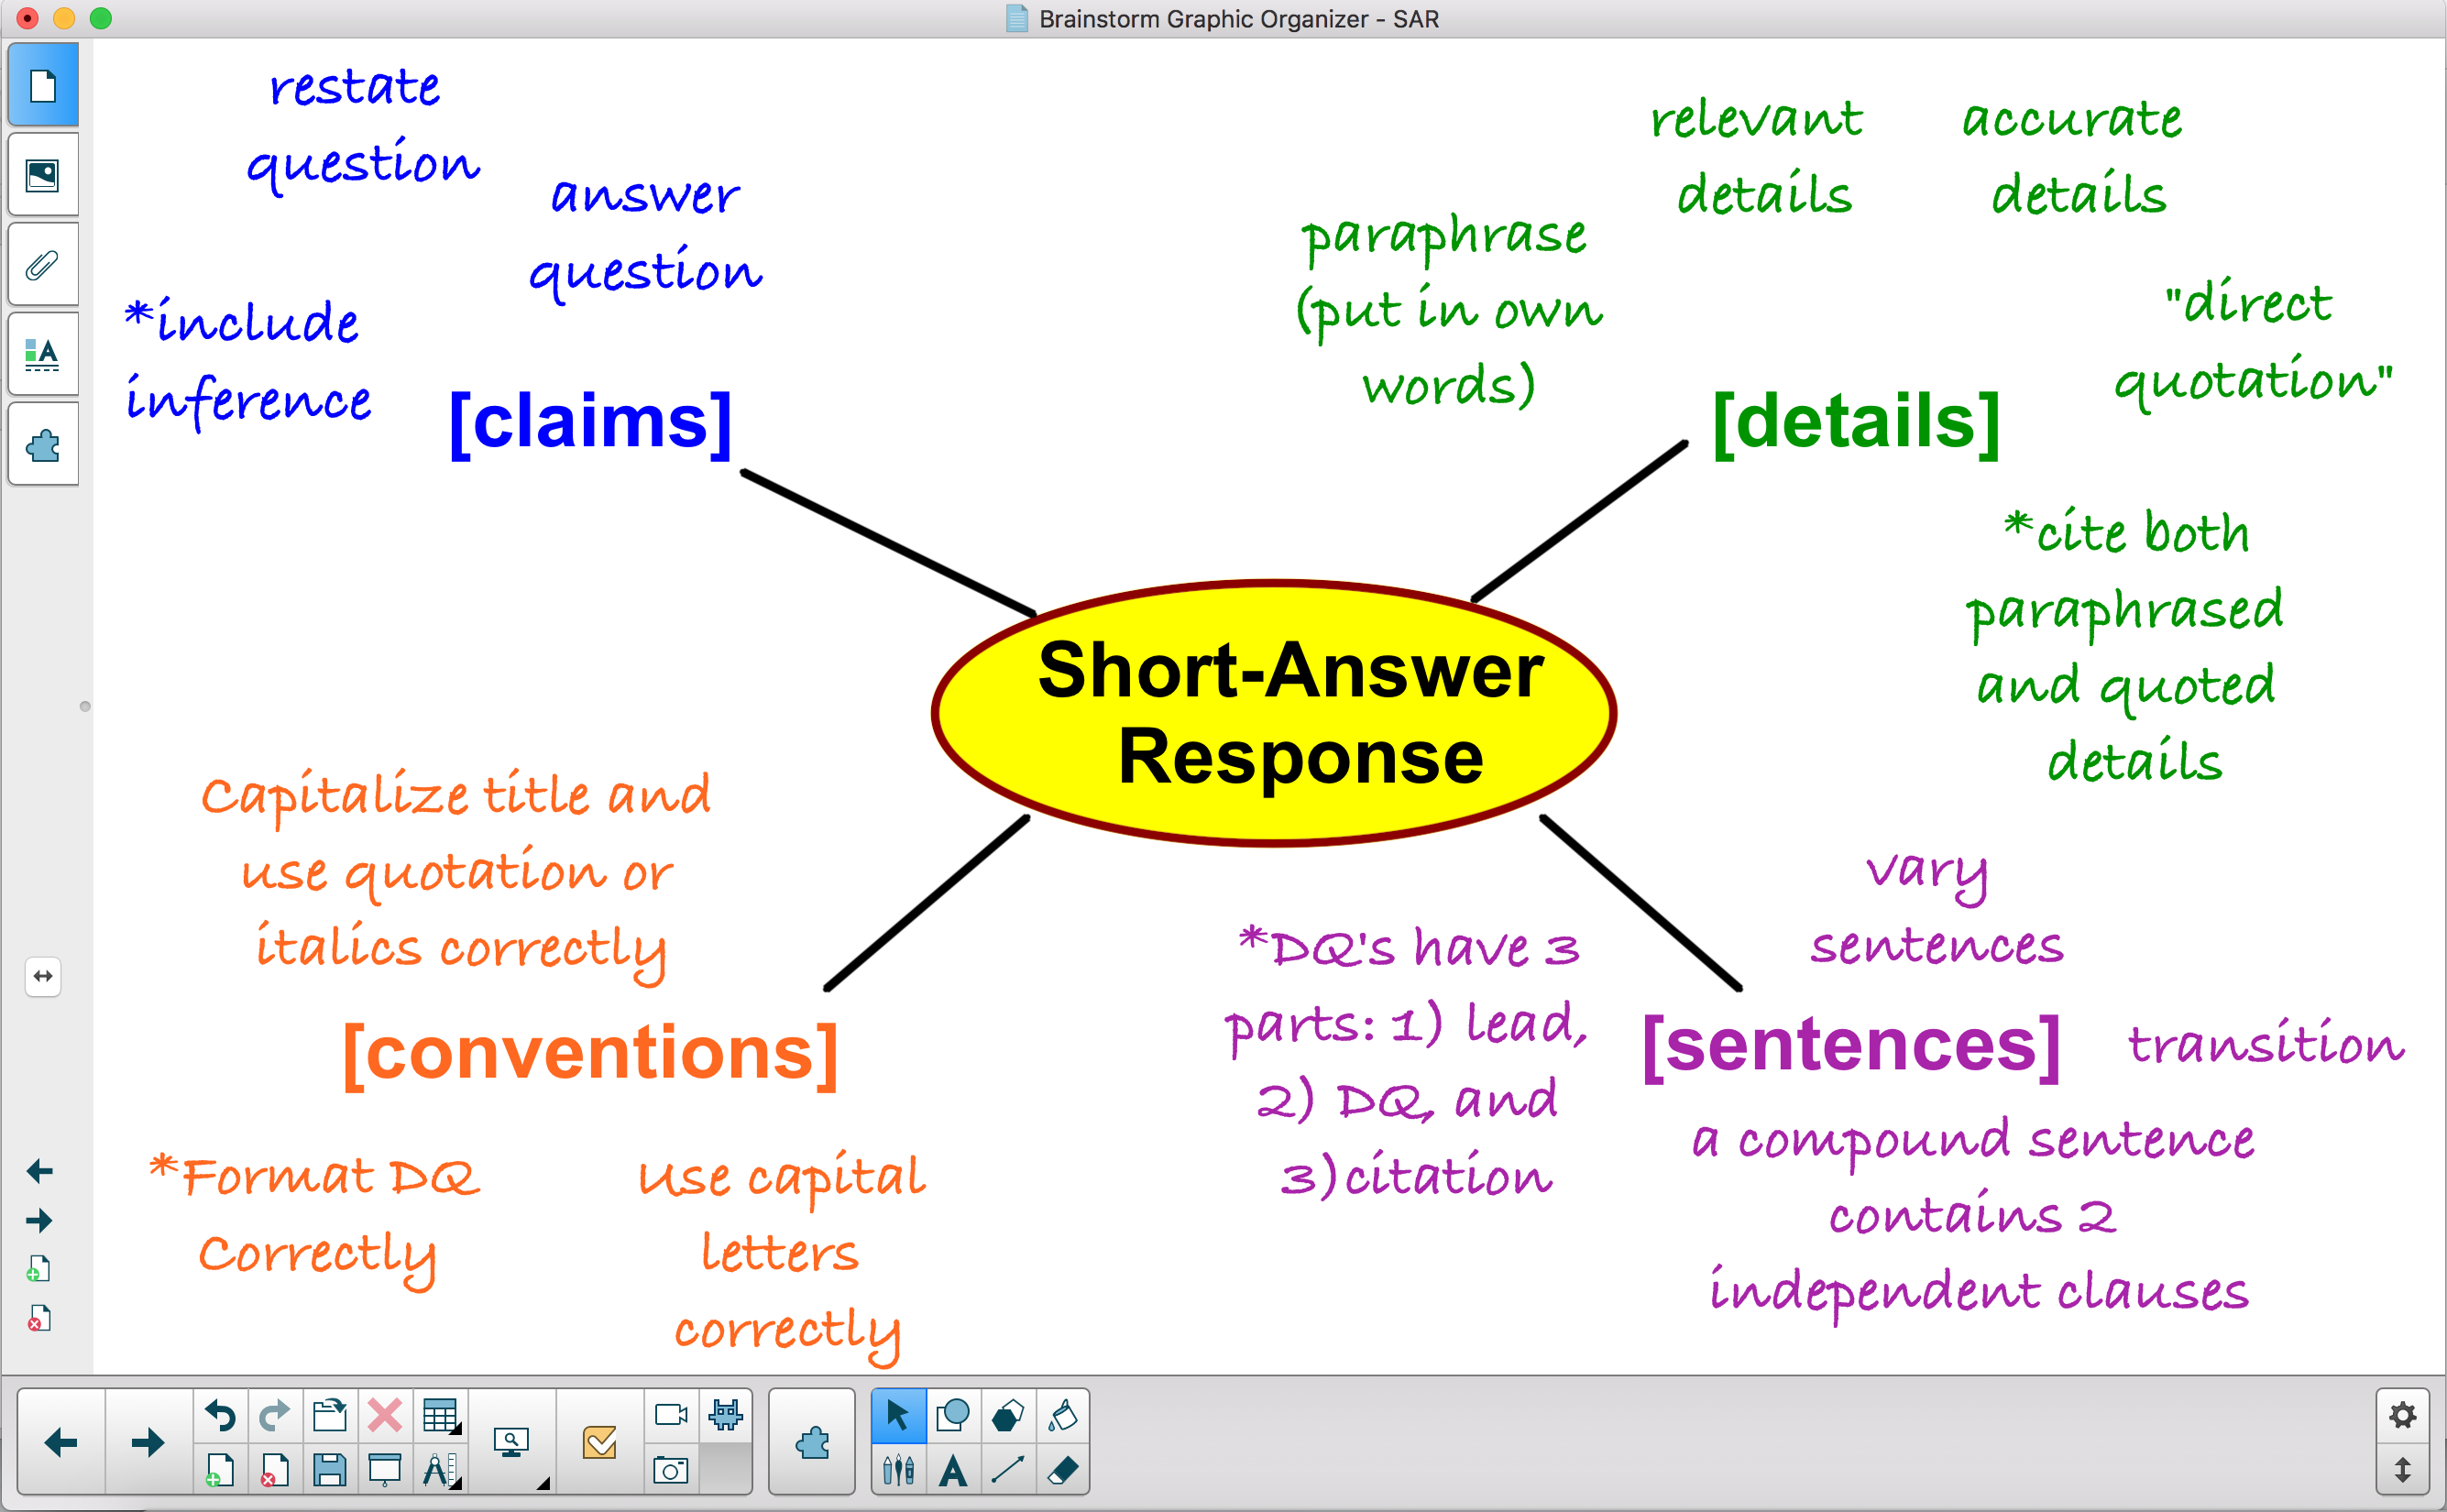Open toolbar settings gear
The image size is (2447, 1512).
click(2402, 1415)
